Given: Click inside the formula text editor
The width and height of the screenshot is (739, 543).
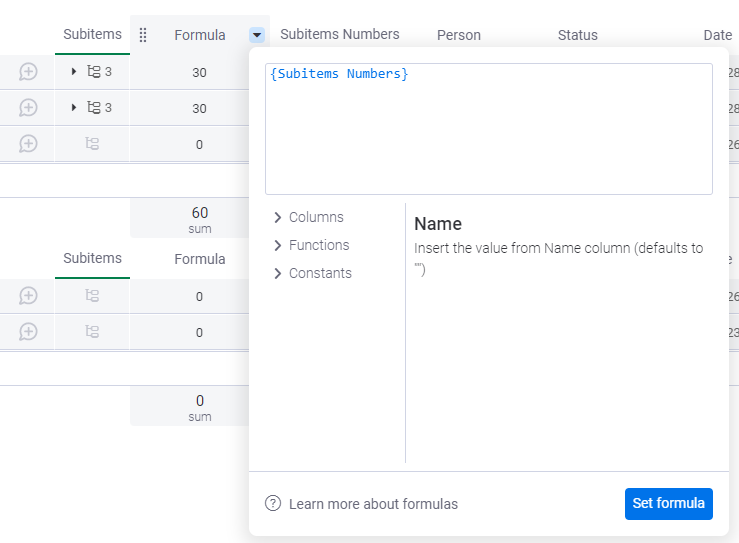Looking at the screenshot, I should click(x=488, y=130).
